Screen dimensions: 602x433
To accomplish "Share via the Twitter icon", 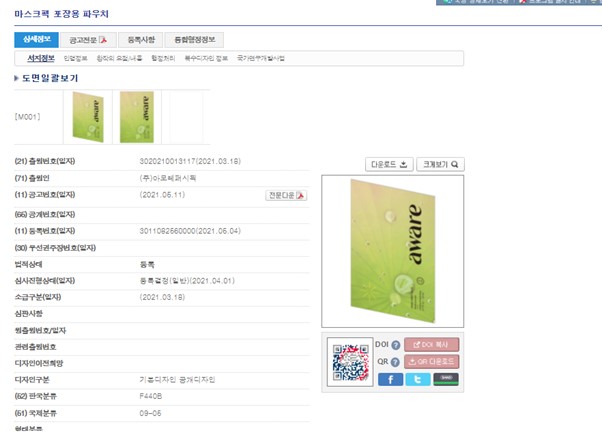I will (418, 379).
